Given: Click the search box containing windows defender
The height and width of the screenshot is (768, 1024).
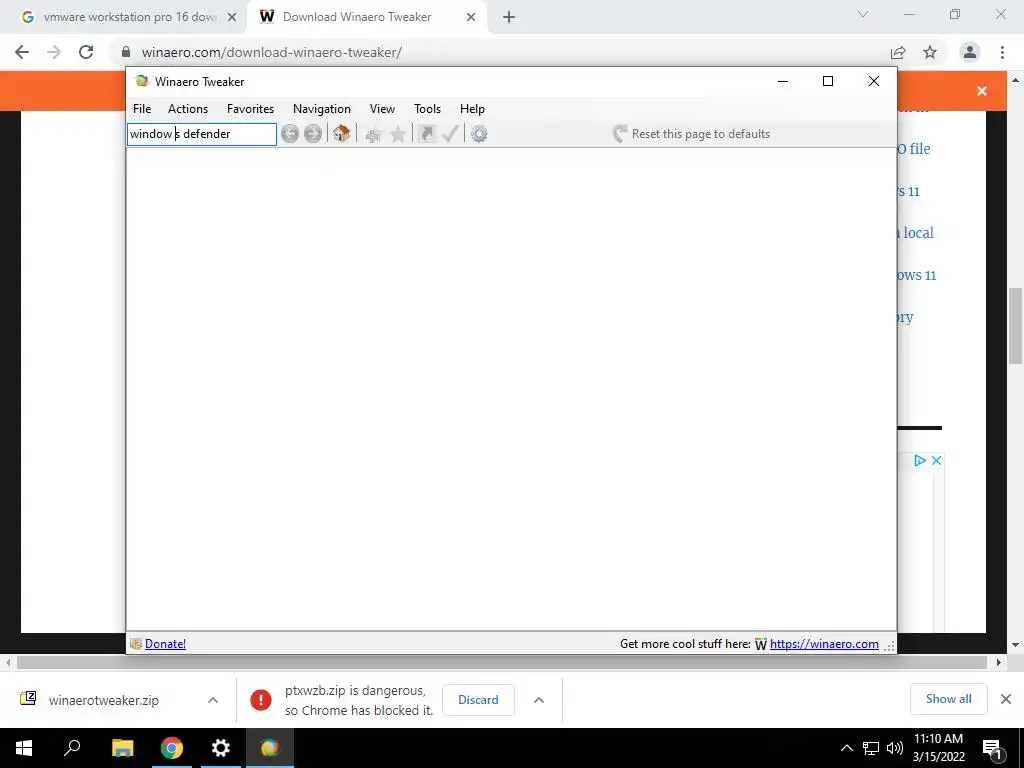Looking at the screenshot, I should pyautogui.click(x=202, y=134).
